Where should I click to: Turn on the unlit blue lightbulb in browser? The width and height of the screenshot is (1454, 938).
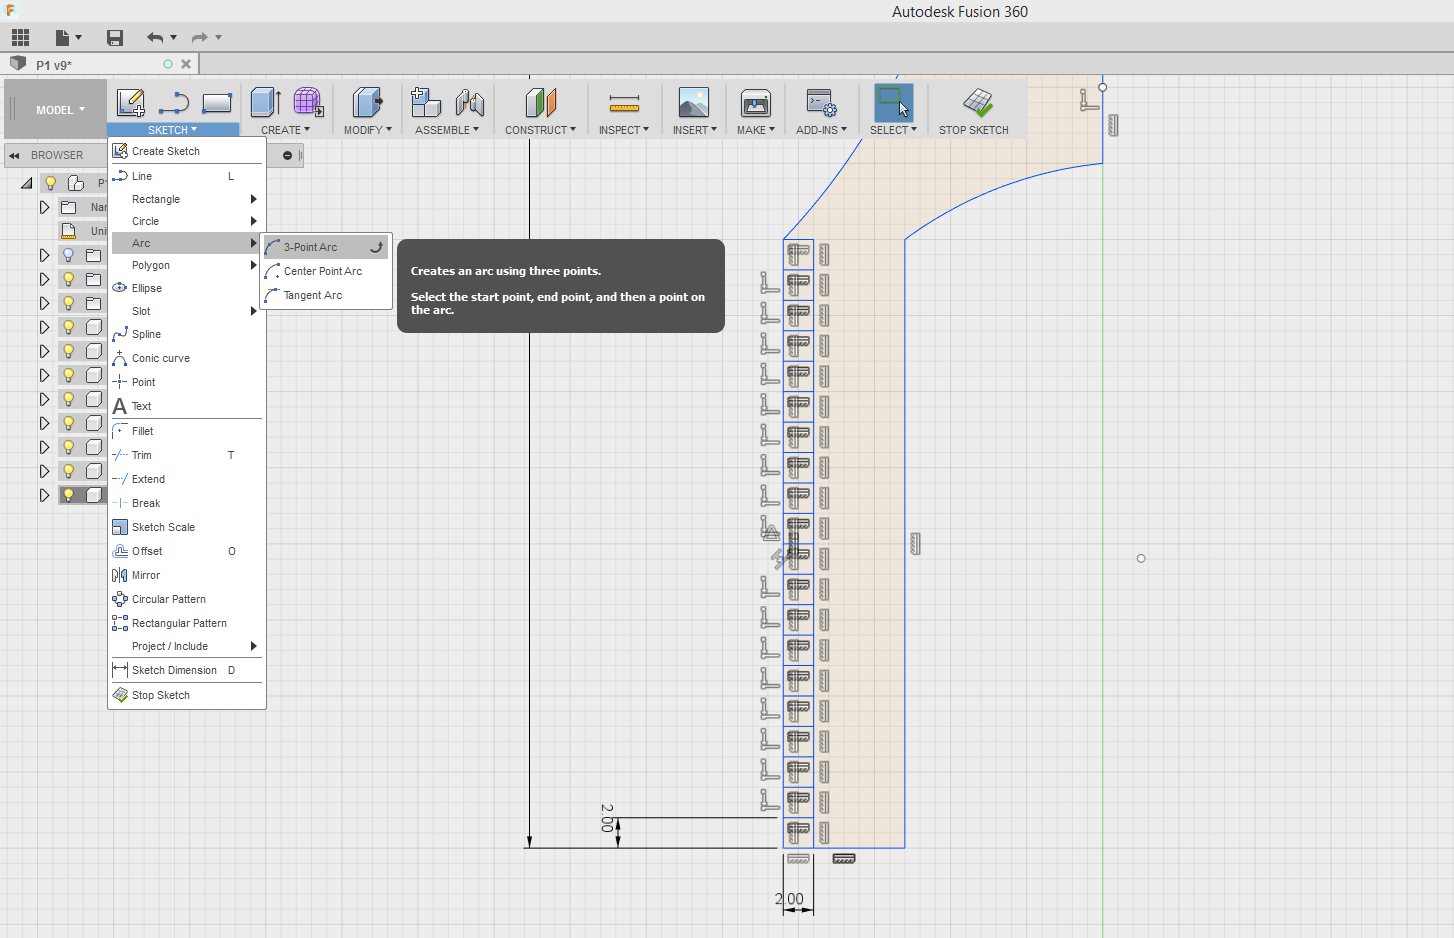[x=69, y=255]
